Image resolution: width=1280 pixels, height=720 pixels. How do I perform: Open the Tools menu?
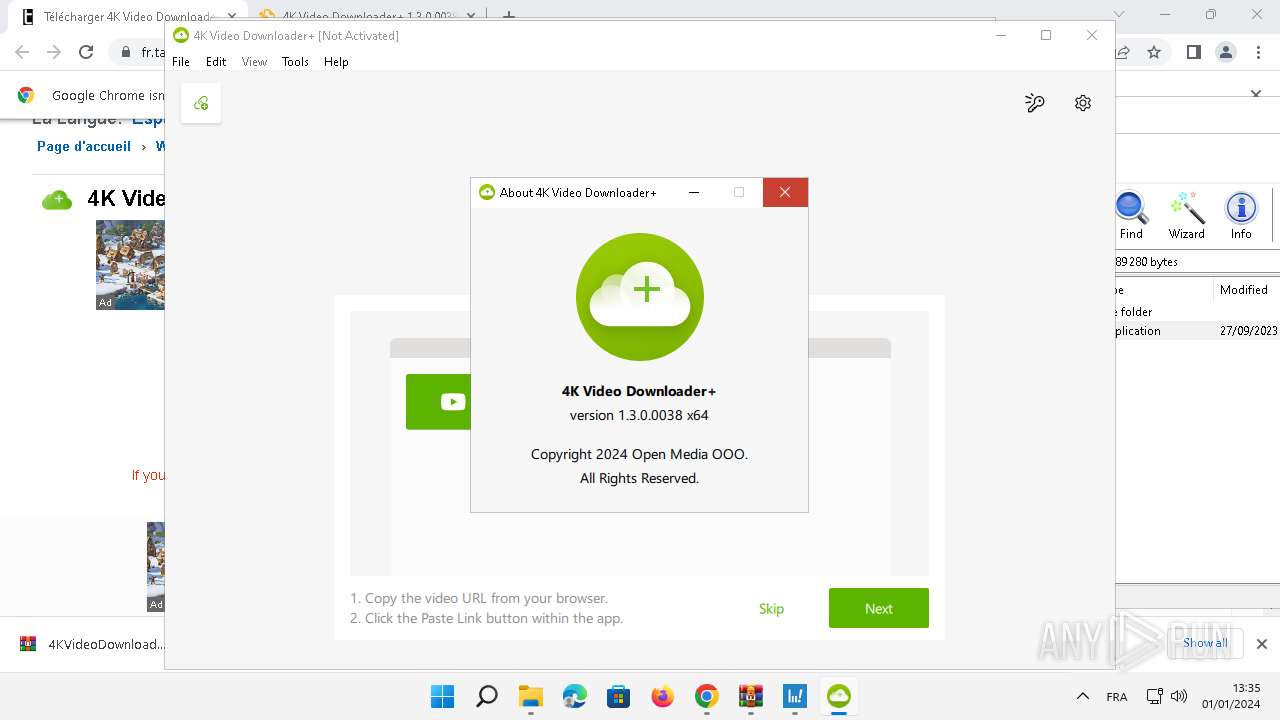pos(295,62)
